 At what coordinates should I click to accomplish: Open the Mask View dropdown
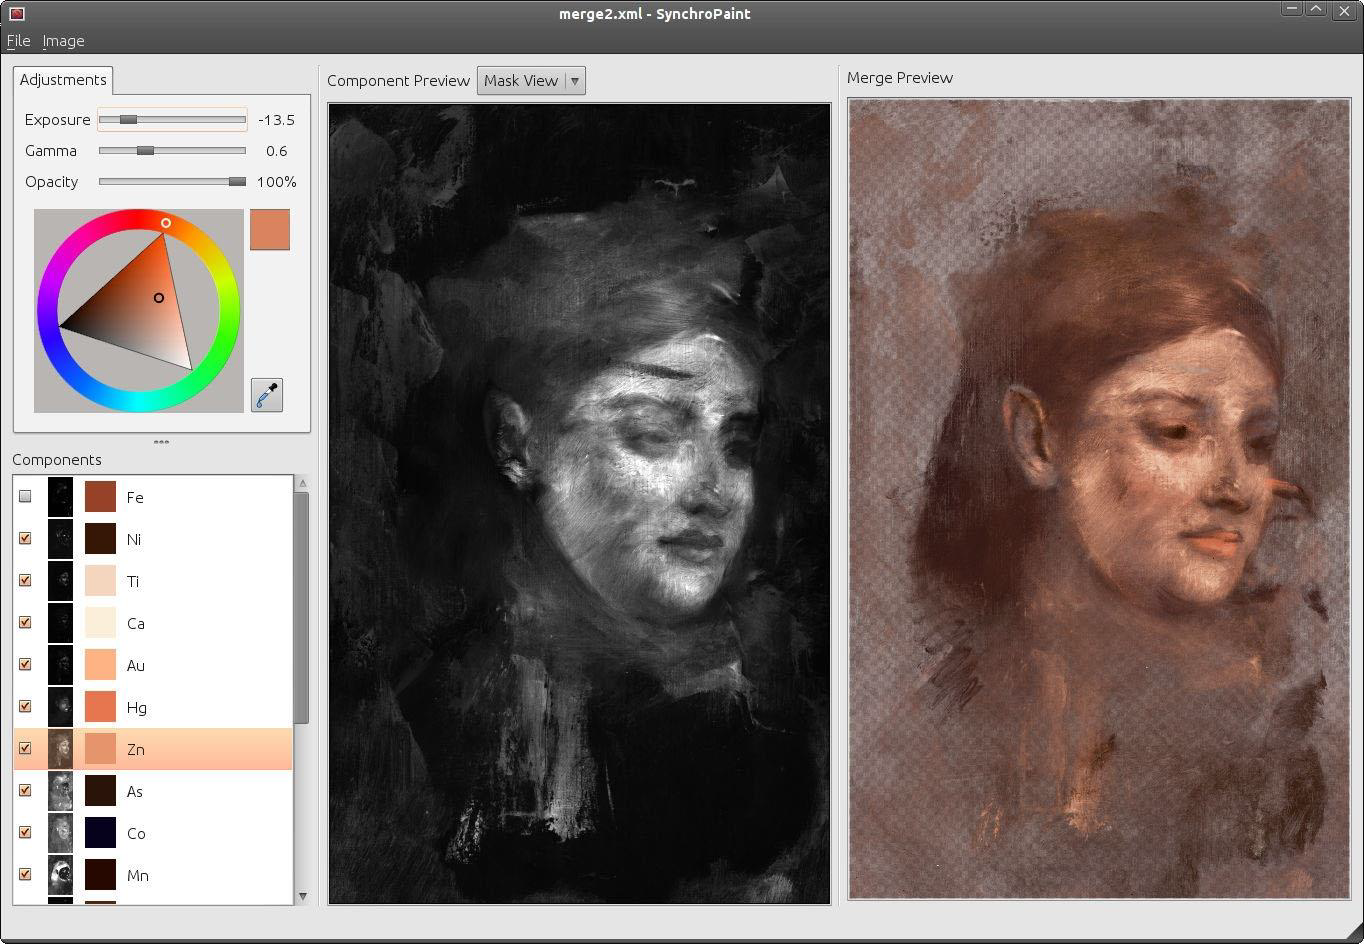point(531,80)
